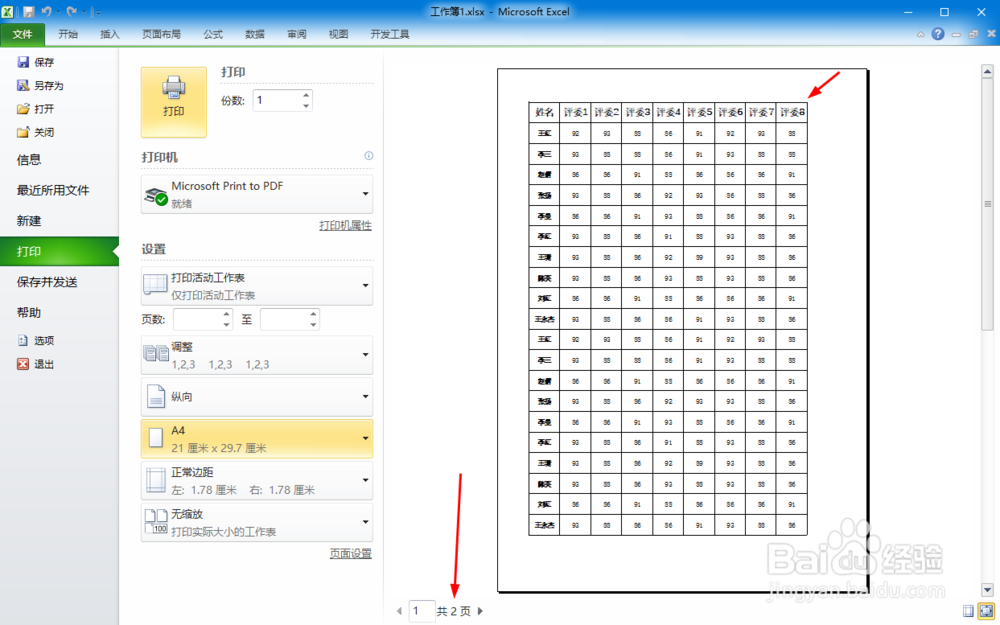This screenshot has width=1000, height=625.
Task: Close the workbook with the ribbon X icon
Action: tap(991, 34)
